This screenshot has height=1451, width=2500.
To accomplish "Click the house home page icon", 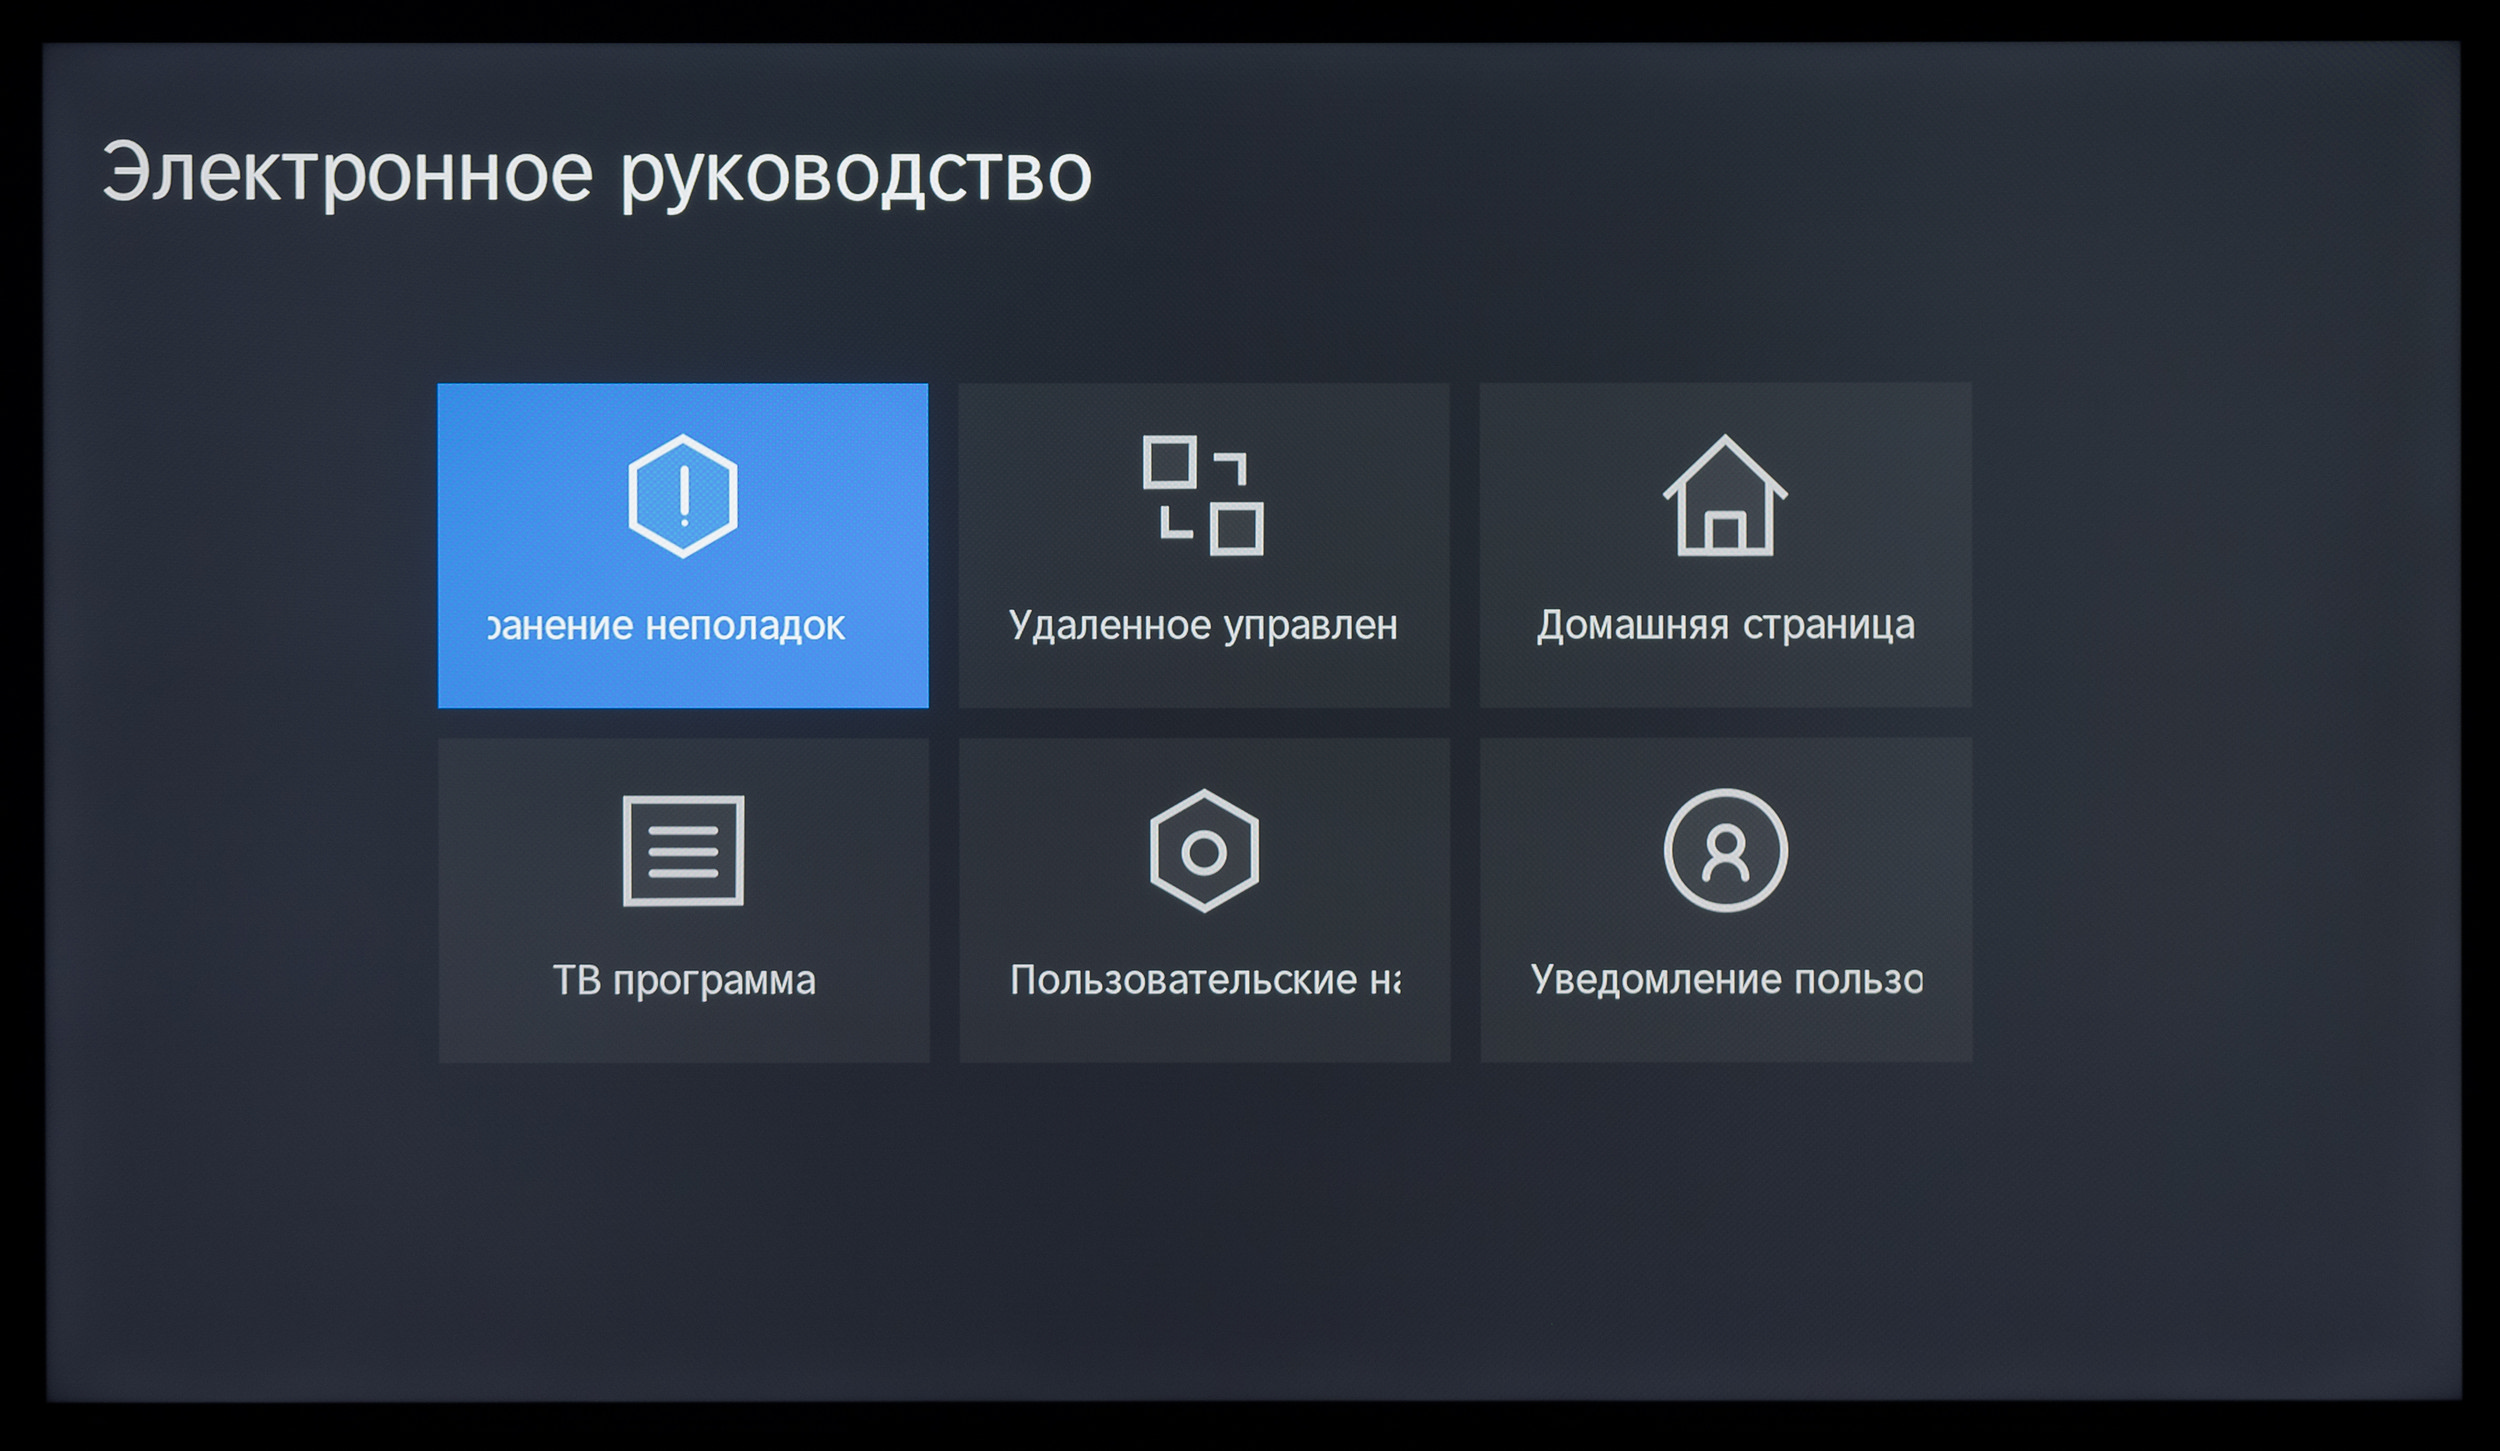I will point(1725,496).
